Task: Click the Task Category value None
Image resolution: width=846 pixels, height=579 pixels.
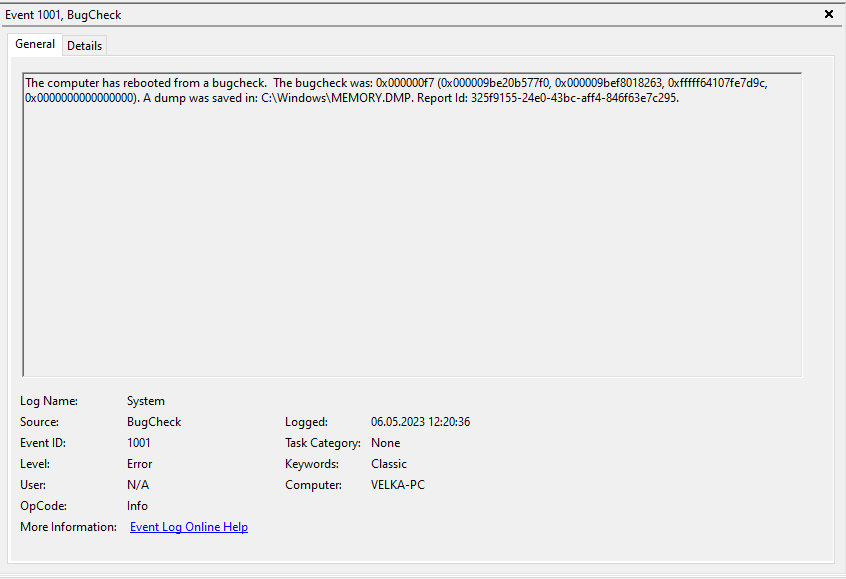Action: (x=385, y=443)
